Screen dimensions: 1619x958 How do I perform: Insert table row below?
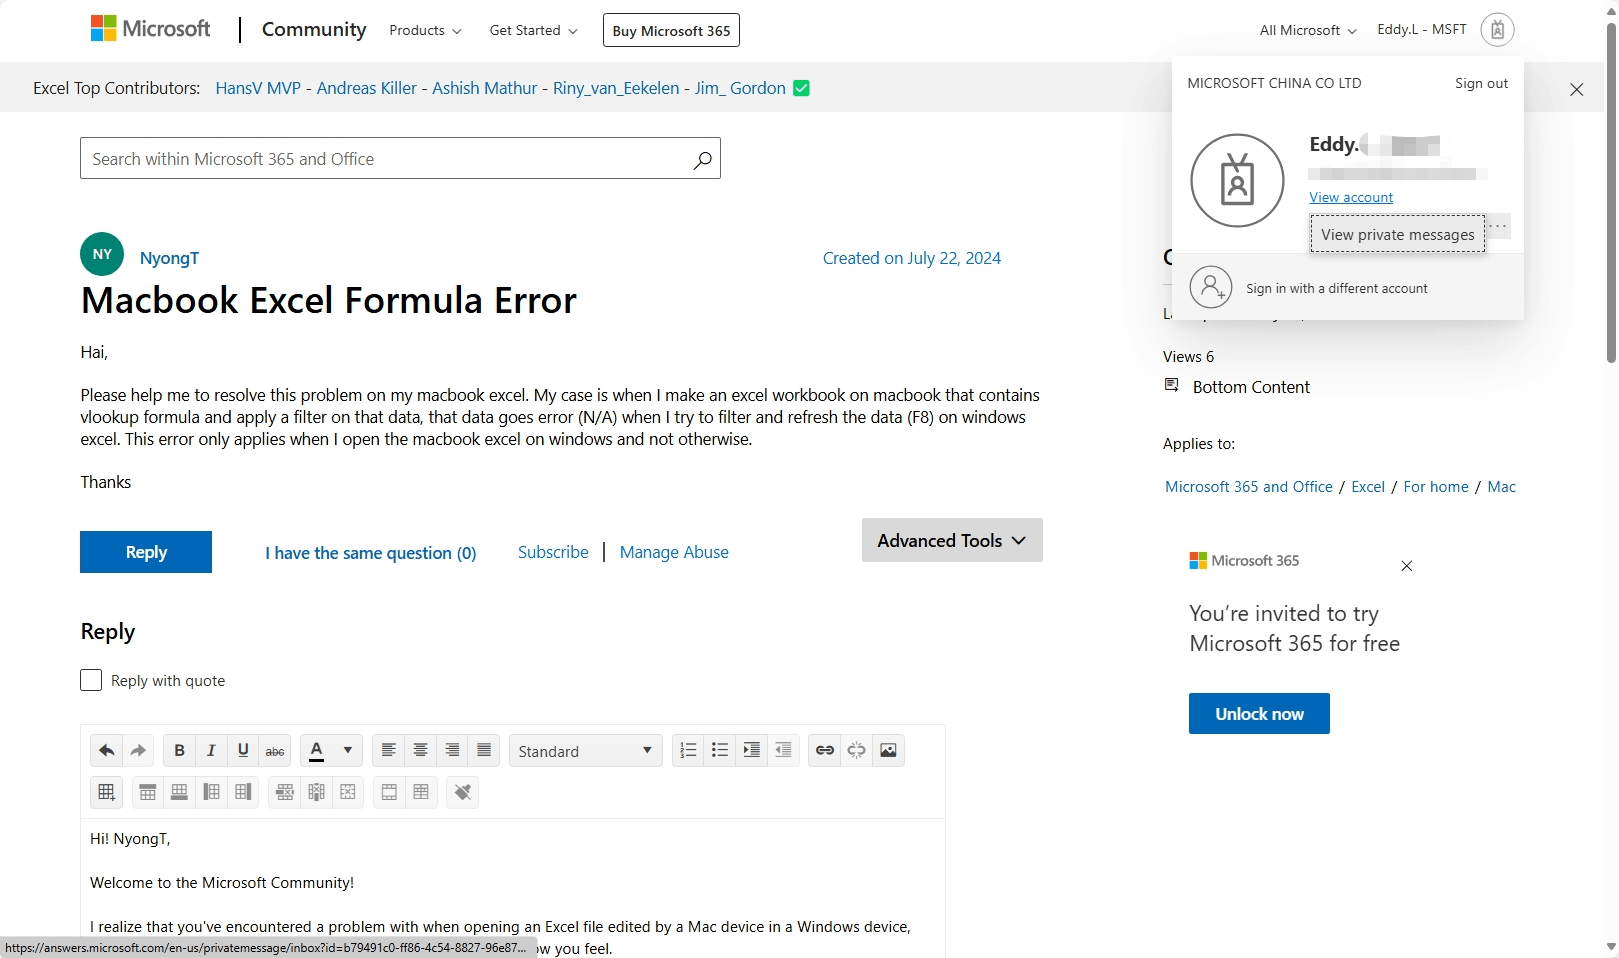pos(180,792)
